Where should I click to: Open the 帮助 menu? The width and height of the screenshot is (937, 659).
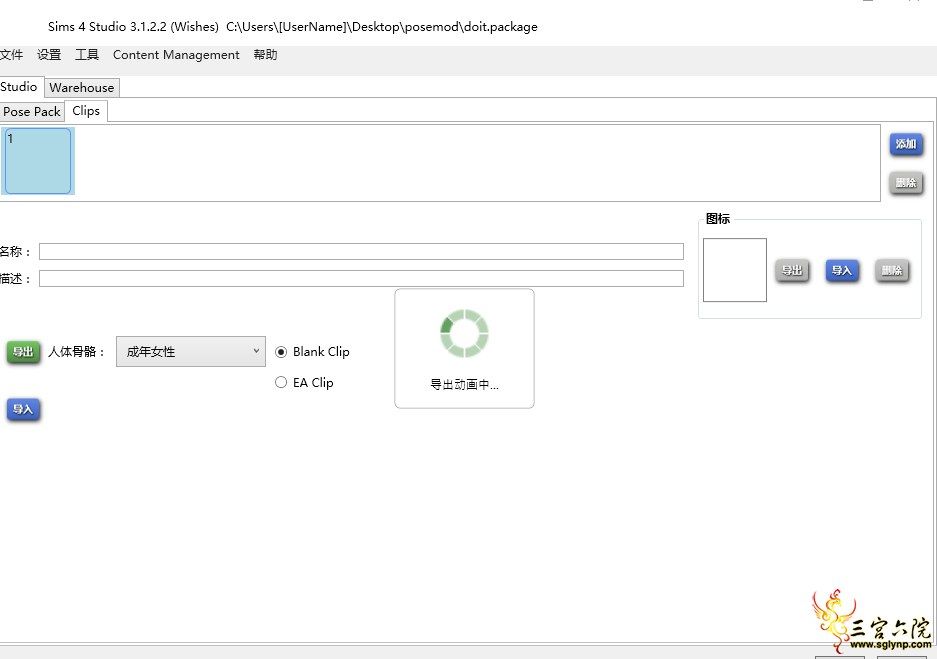pos(265,55)
